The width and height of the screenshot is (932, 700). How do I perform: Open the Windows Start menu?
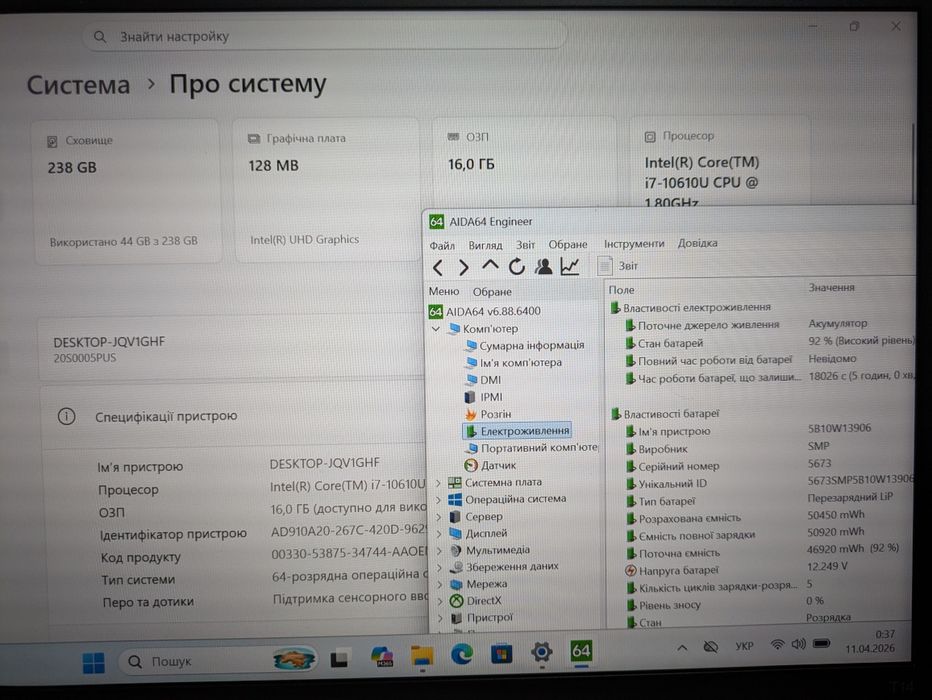pos(93,663)
